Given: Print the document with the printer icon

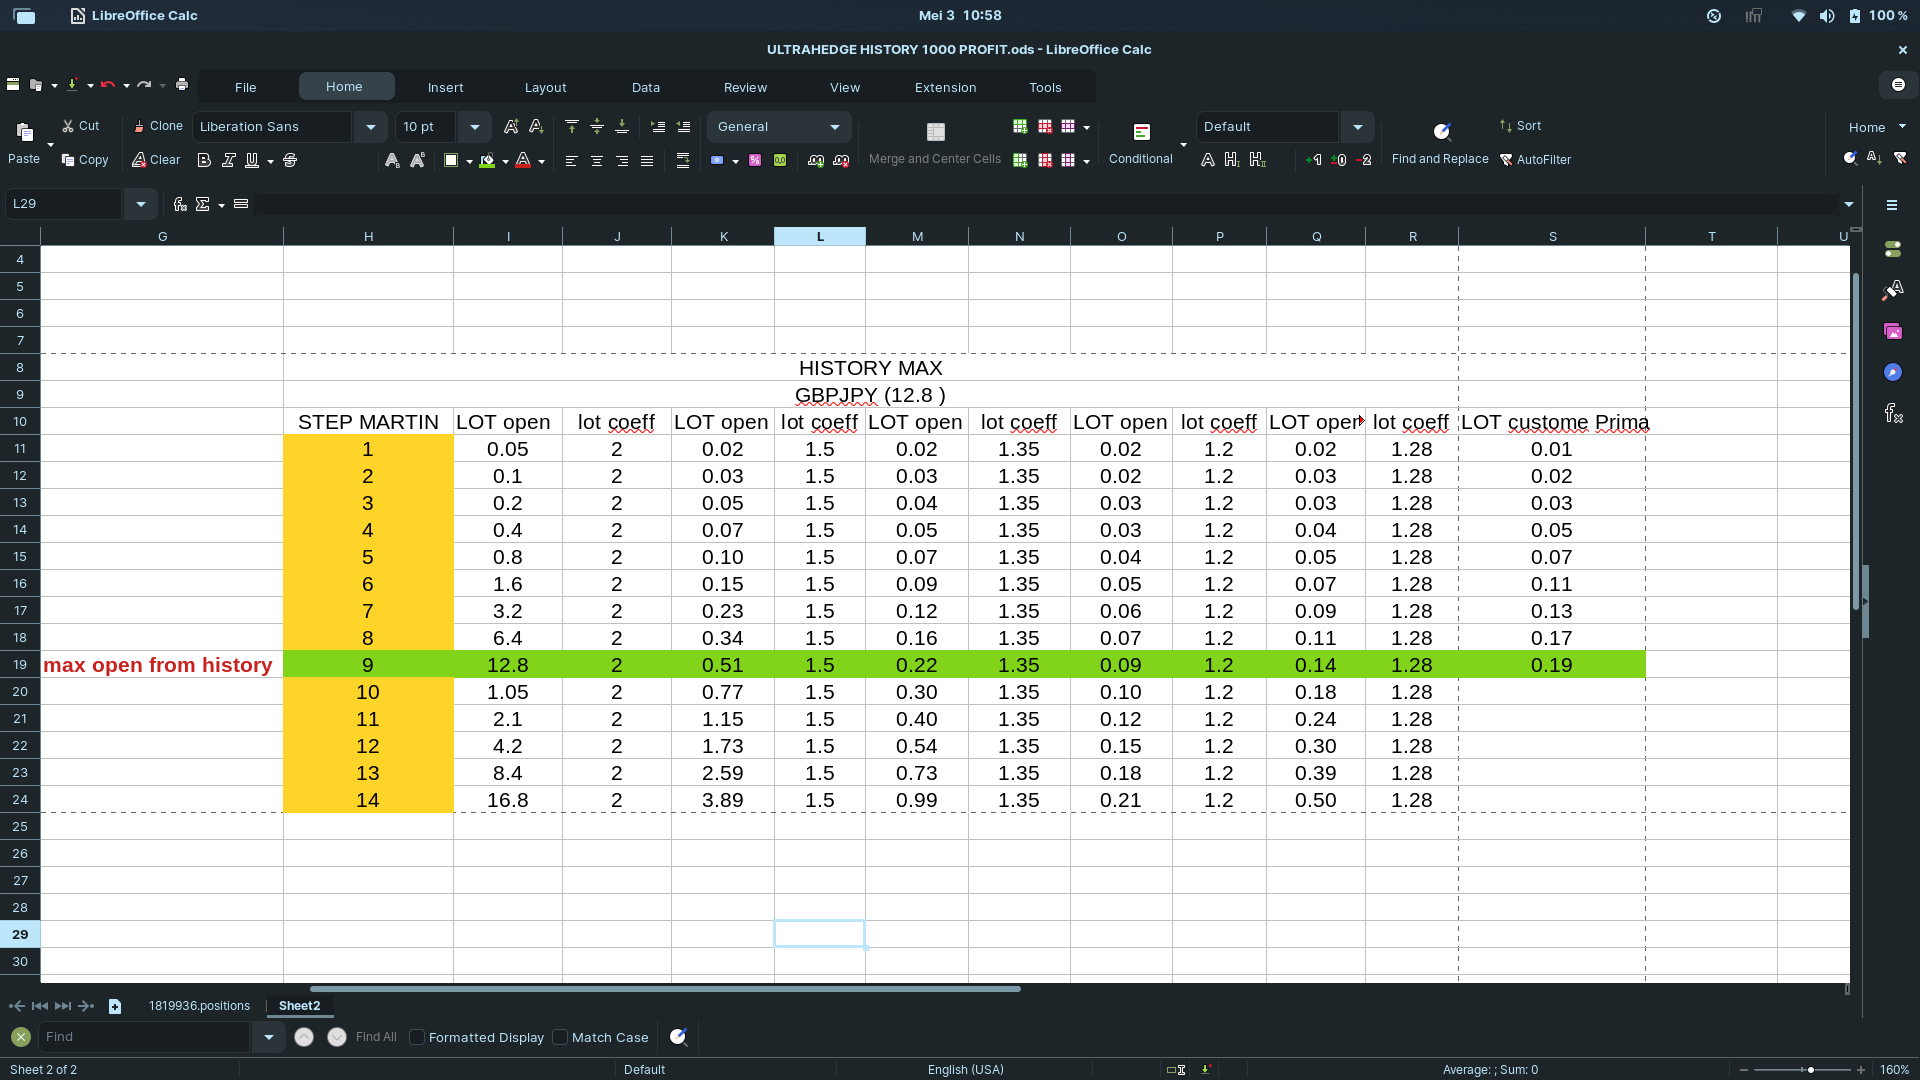Looking at the screenshot, I should pos(182,85).
